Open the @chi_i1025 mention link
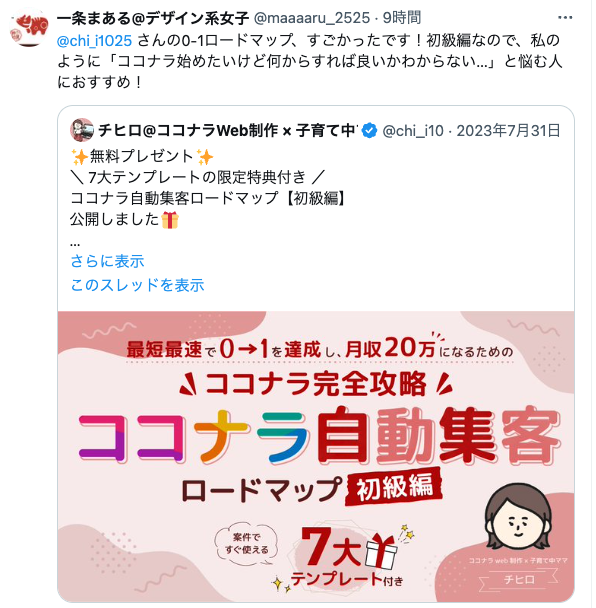 coord(95,40)
